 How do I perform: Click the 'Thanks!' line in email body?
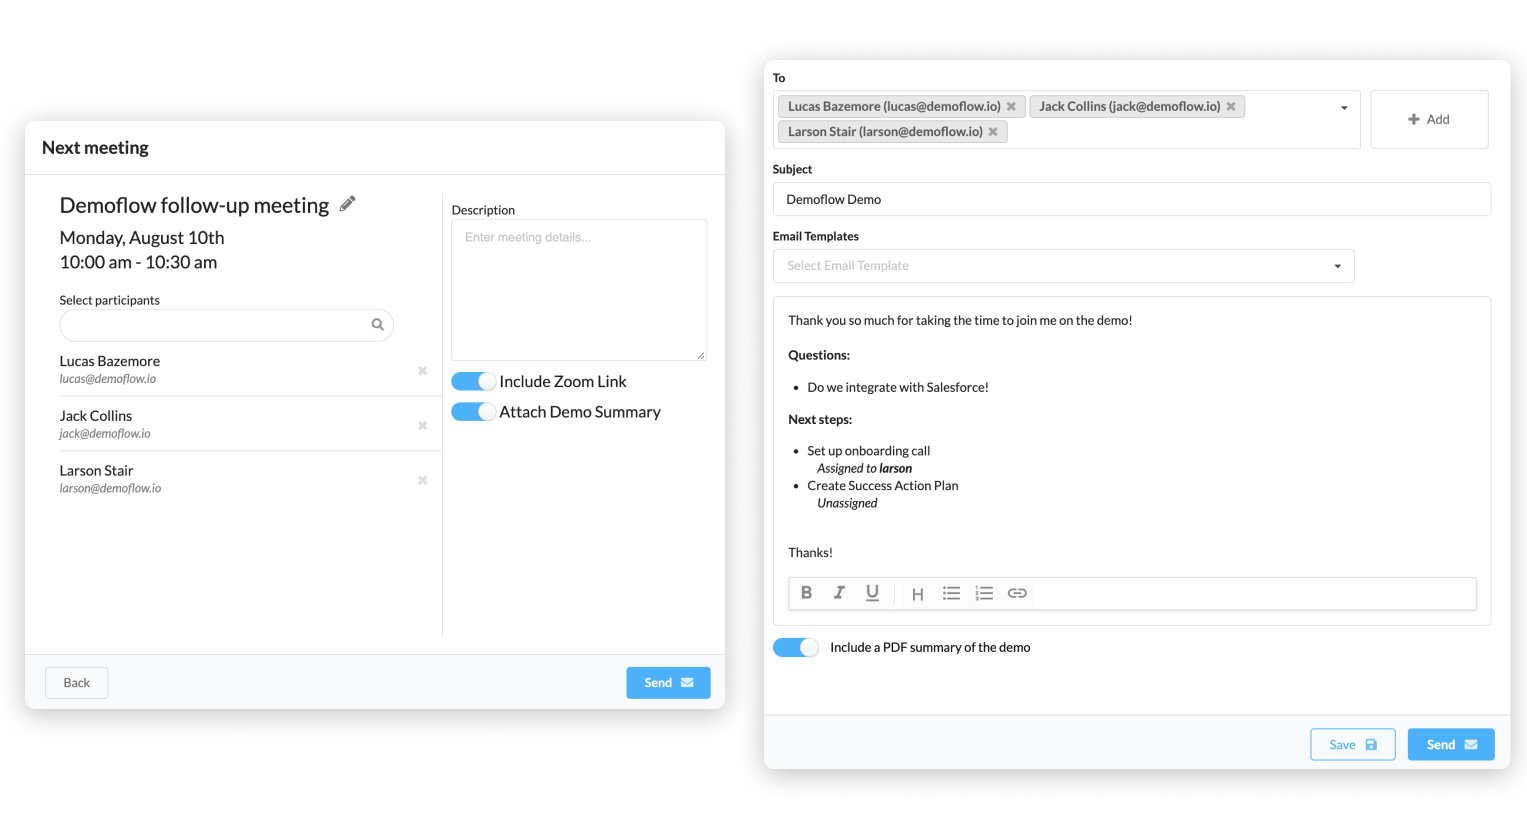click(810, 552)
